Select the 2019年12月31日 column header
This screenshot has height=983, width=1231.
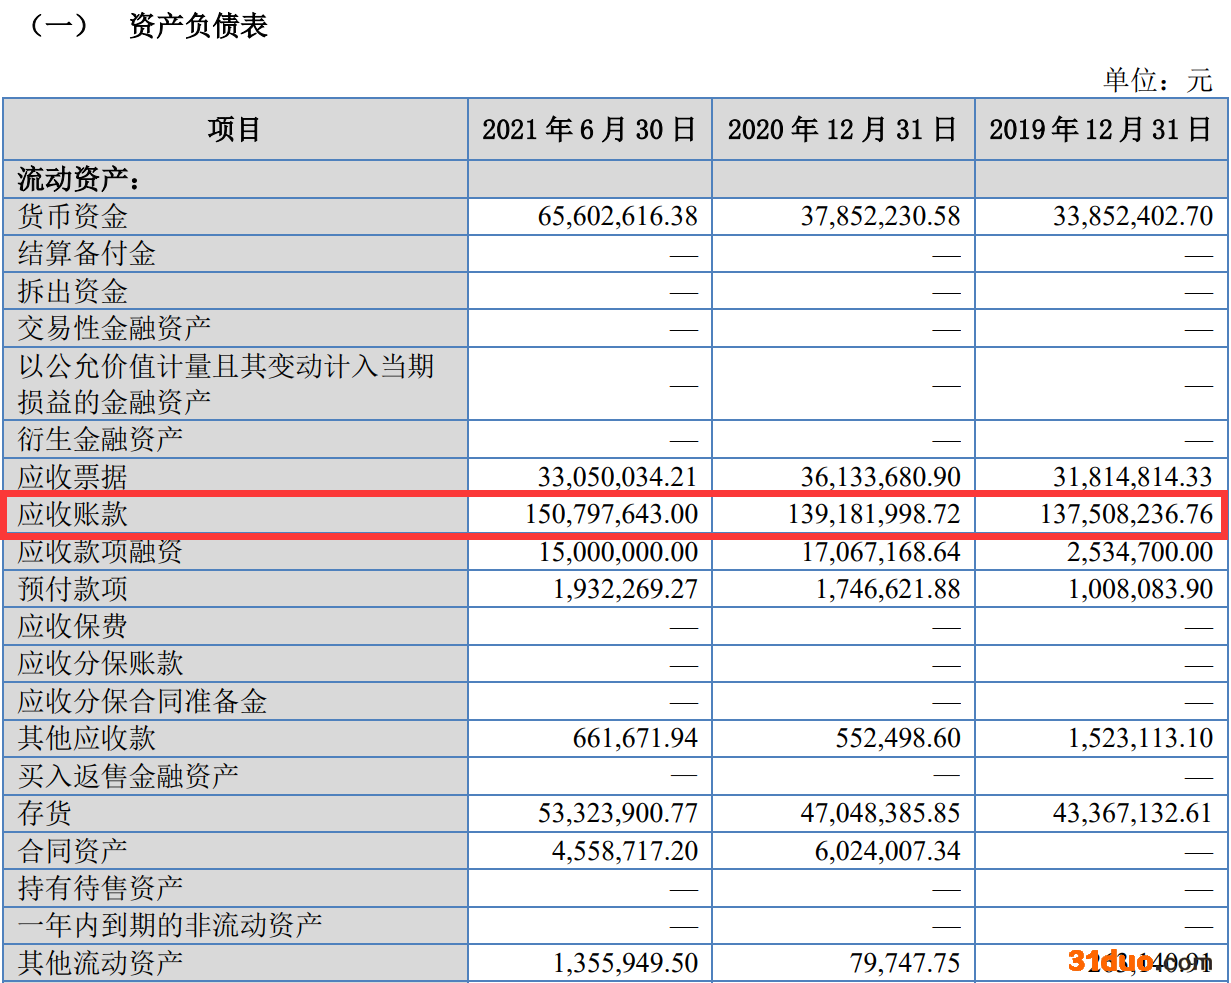point(1100,129)
